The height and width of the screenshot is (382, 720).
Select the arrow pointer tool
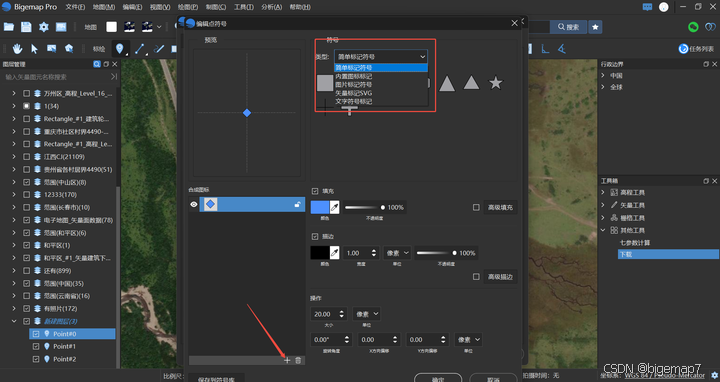tap(34, 48)
